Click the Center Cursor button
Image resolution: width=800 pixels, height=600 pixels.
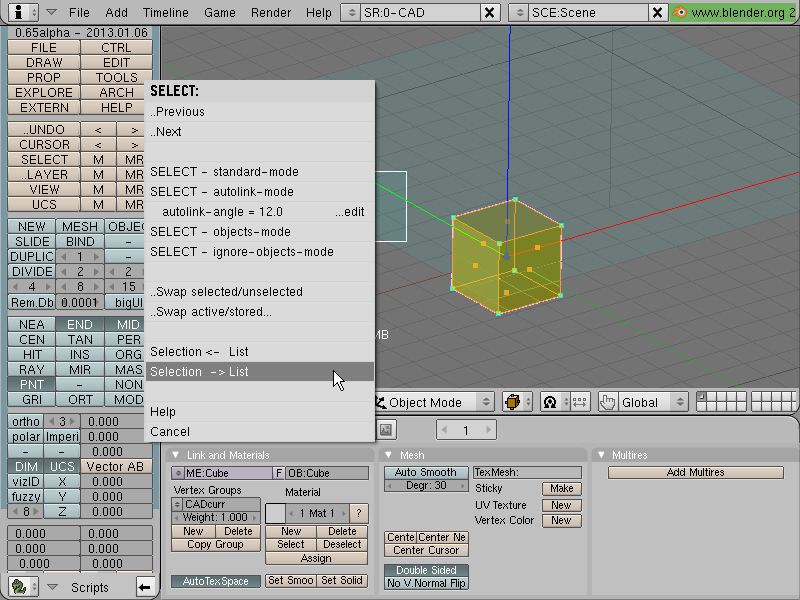[x=426, y=550]
